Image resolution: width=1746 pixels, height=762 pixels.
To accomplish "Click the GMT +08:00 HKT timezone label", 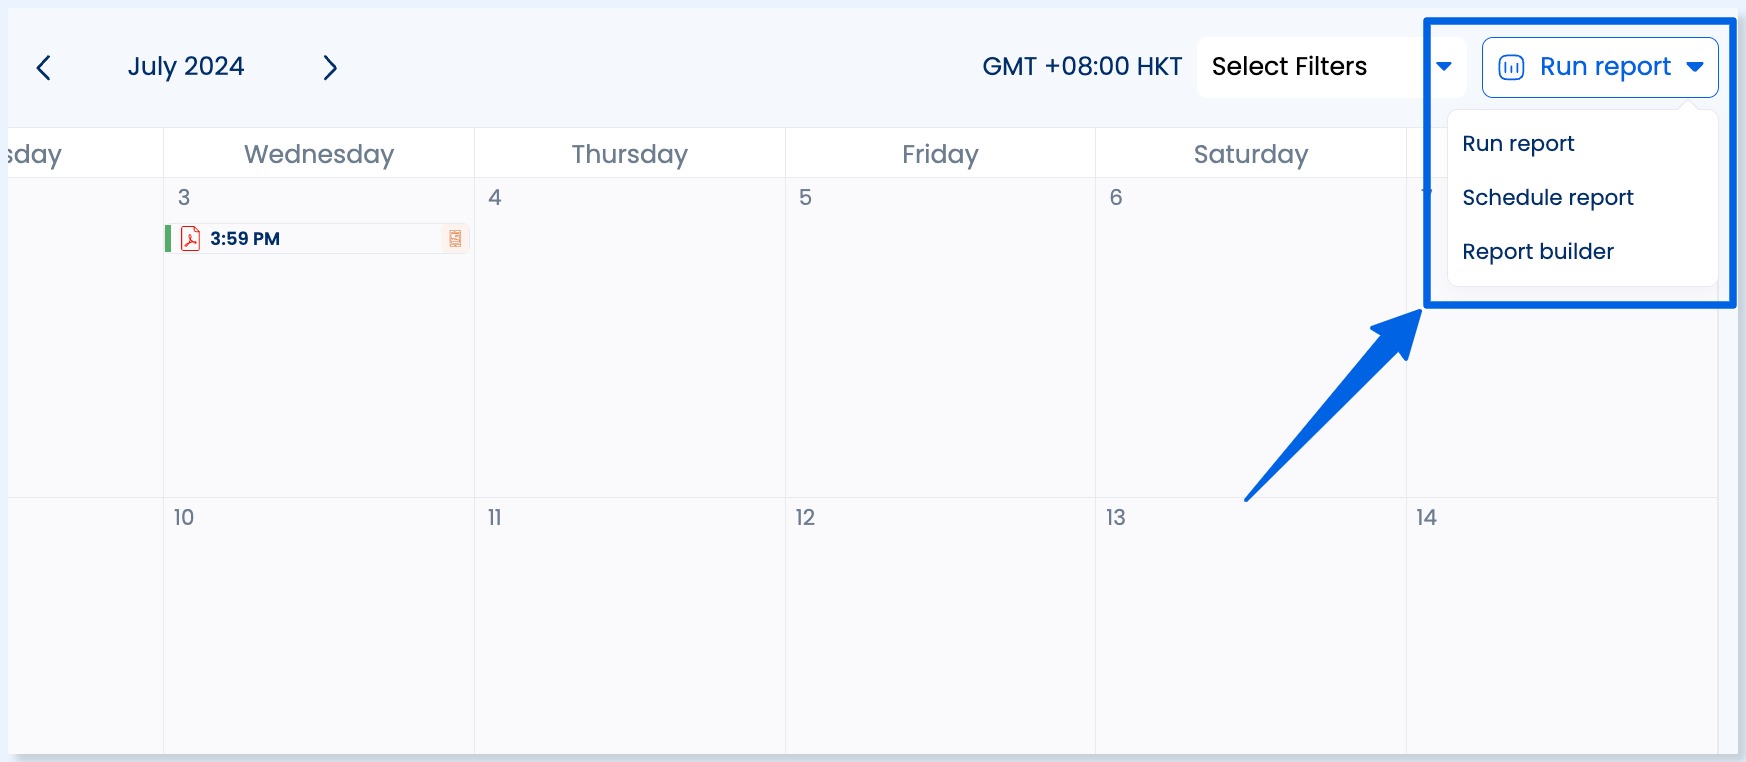I will (1081, 66).
